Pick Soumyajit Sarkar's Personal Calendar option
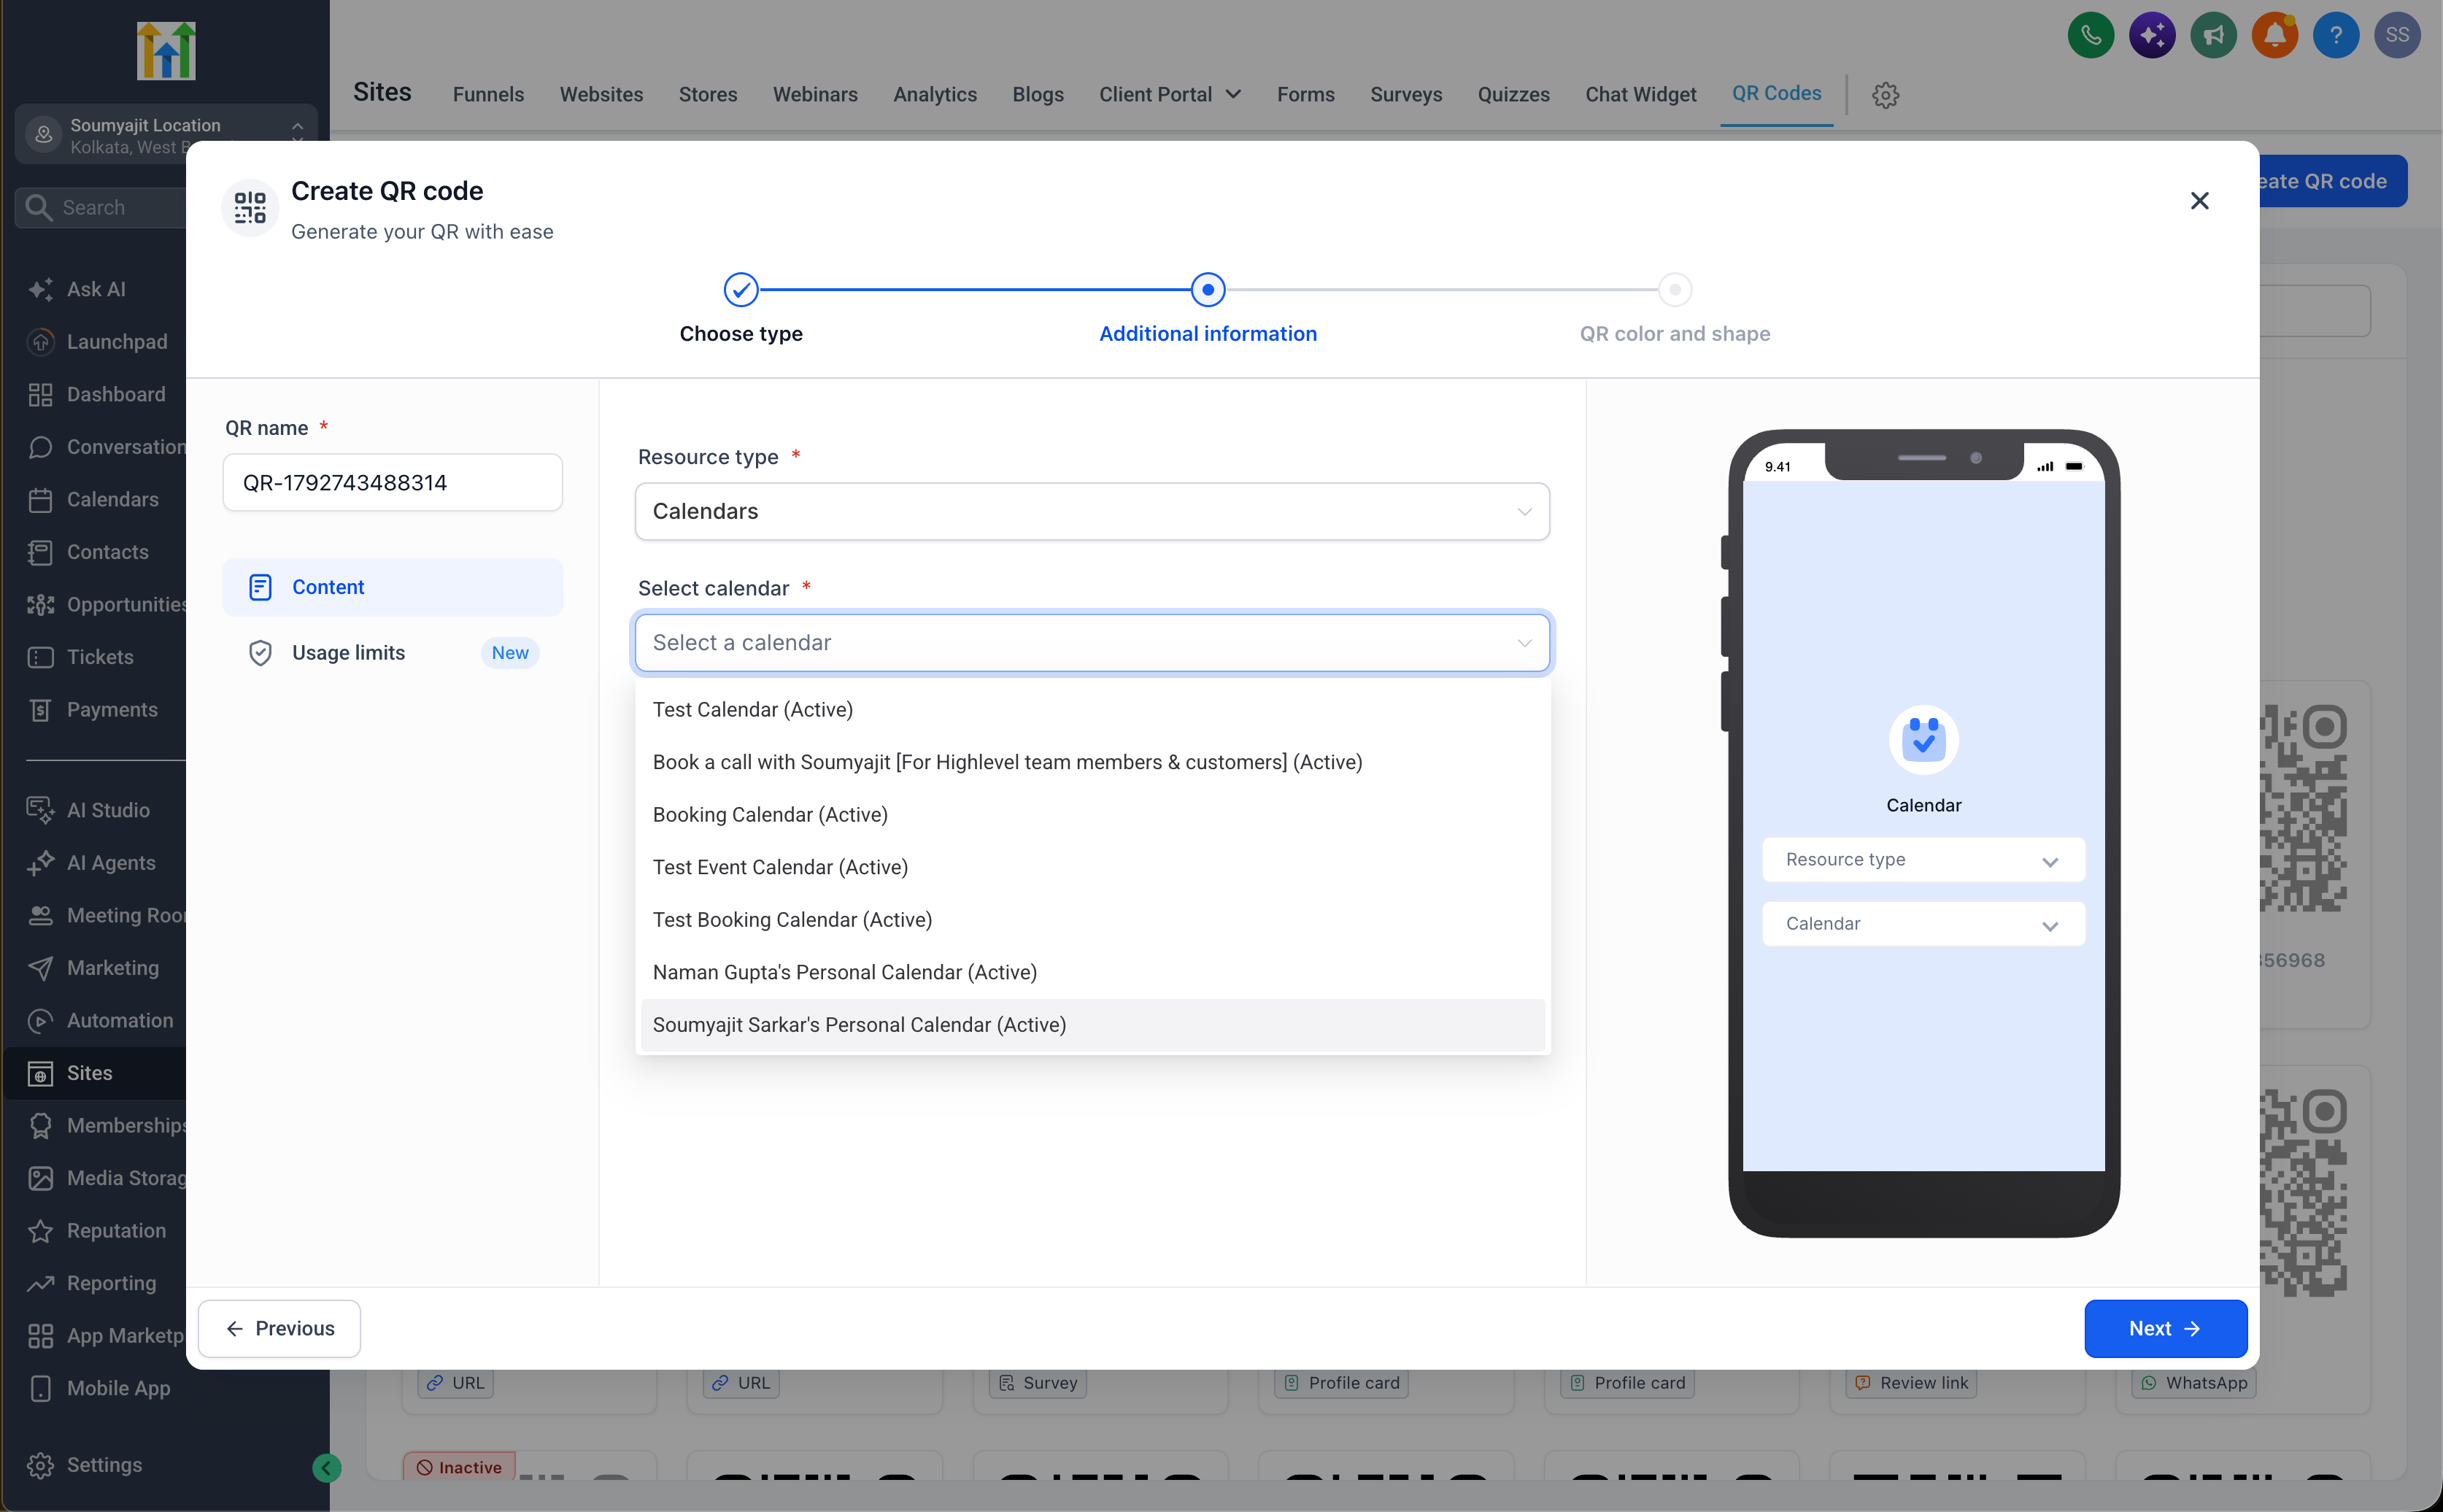Viewport: 2443px width, 1512px height. point(1092,1024)
